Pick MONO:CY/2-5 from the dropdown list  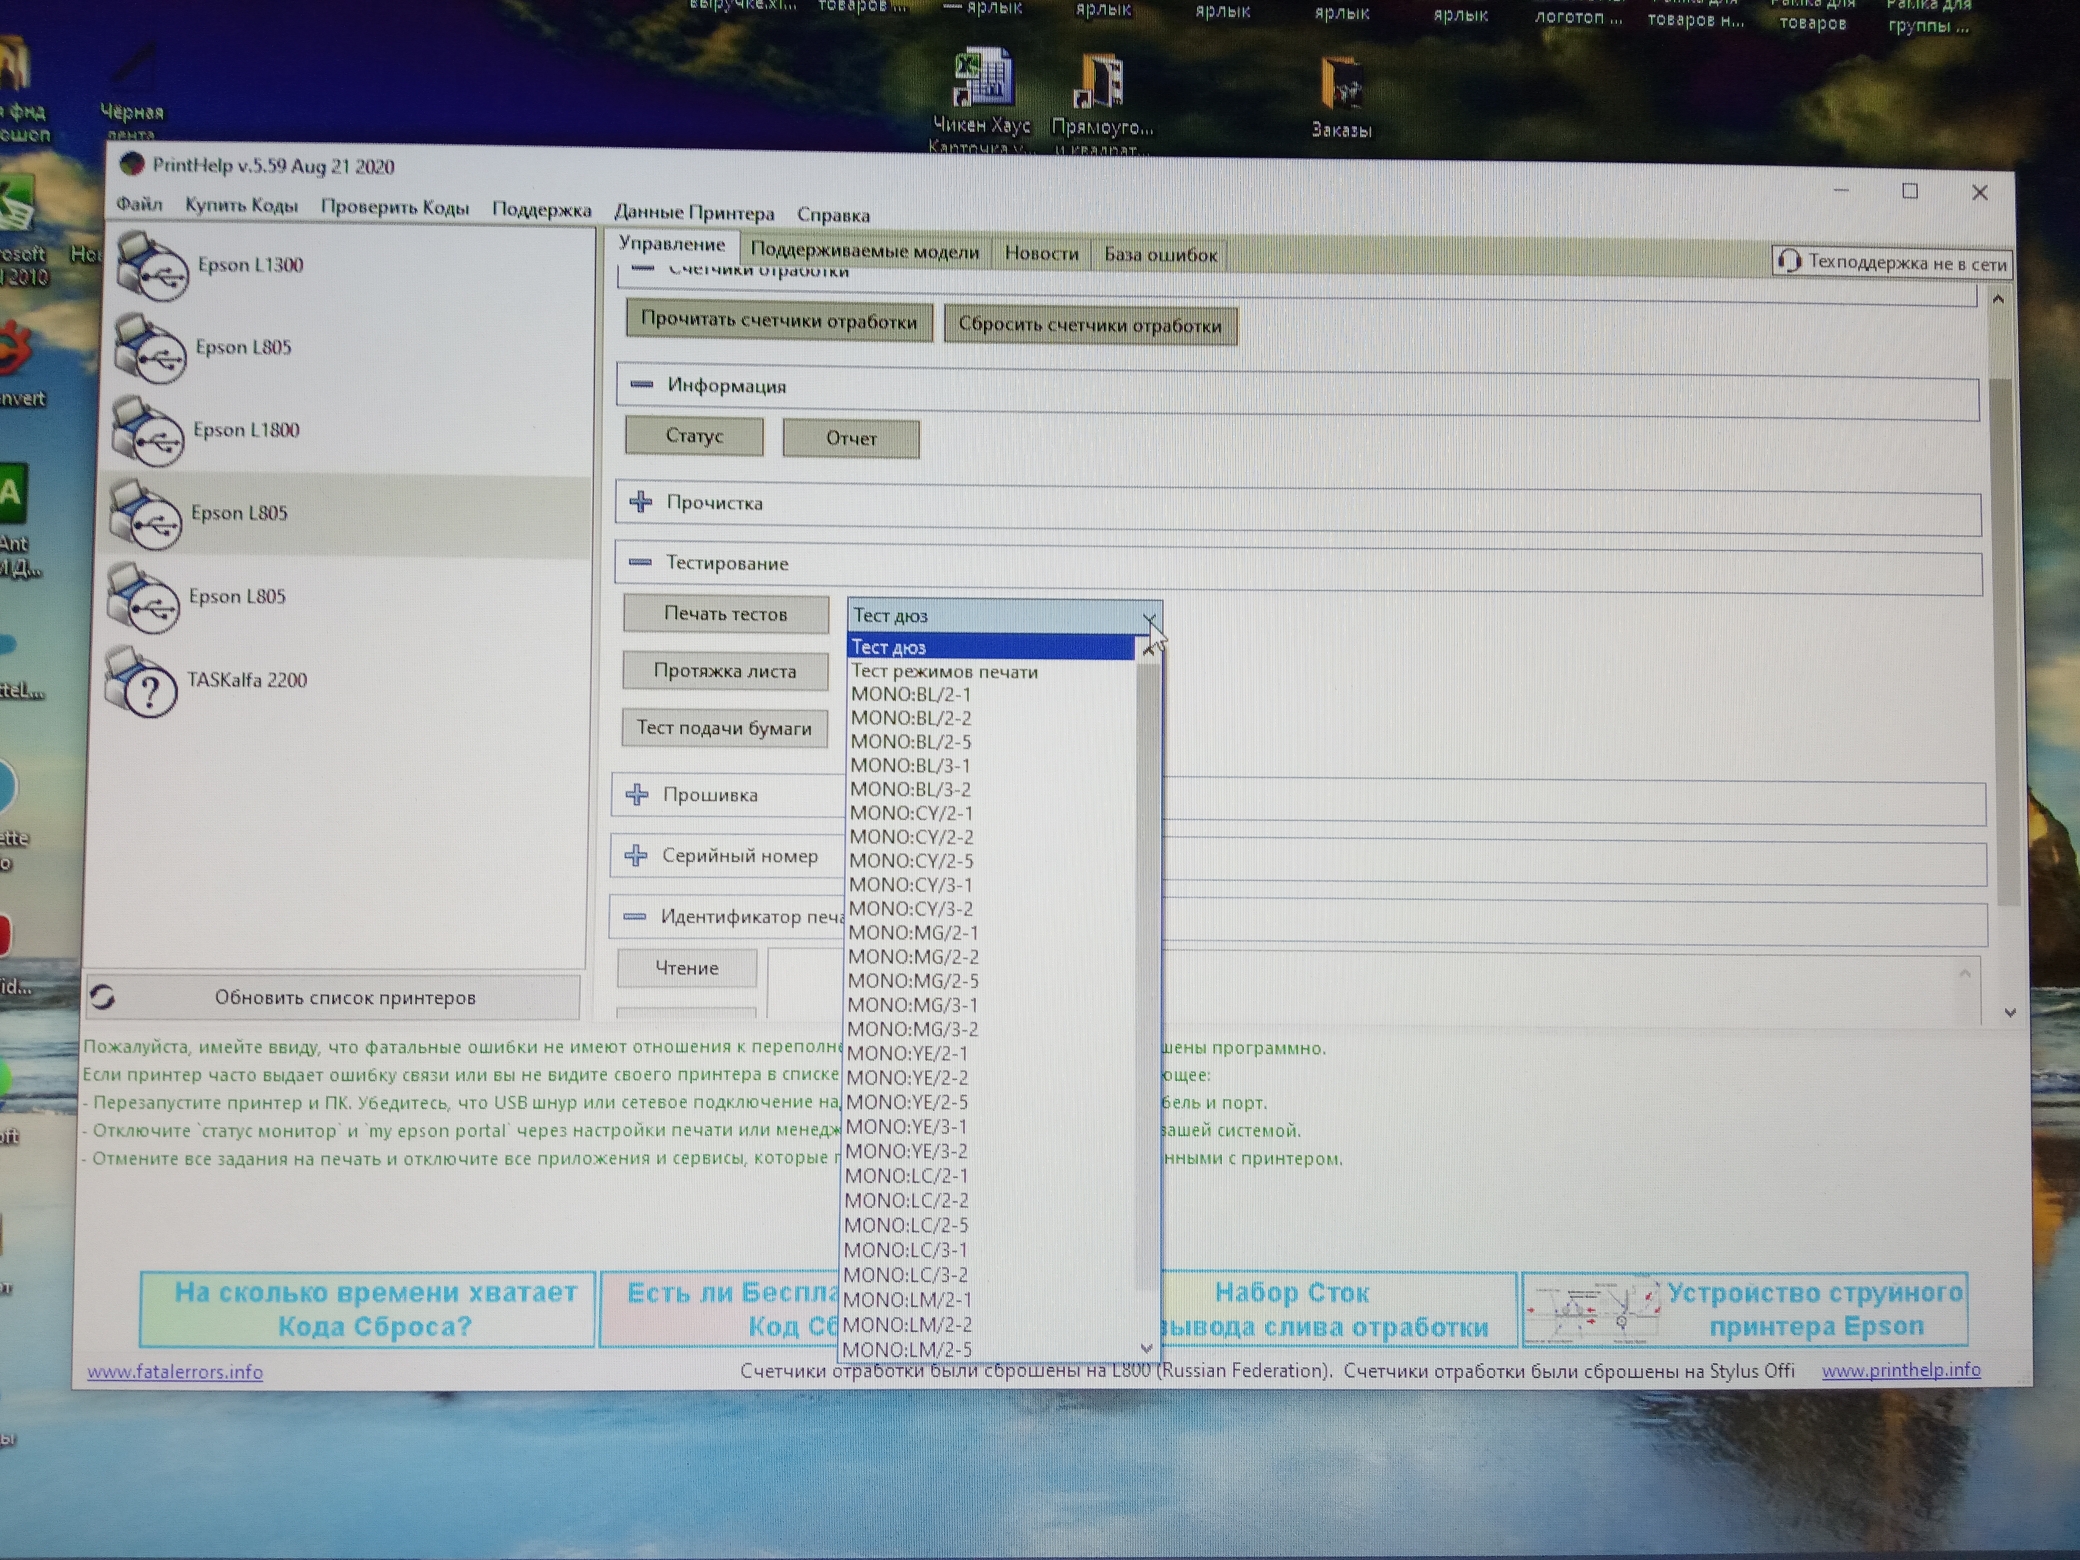(910, 861)
